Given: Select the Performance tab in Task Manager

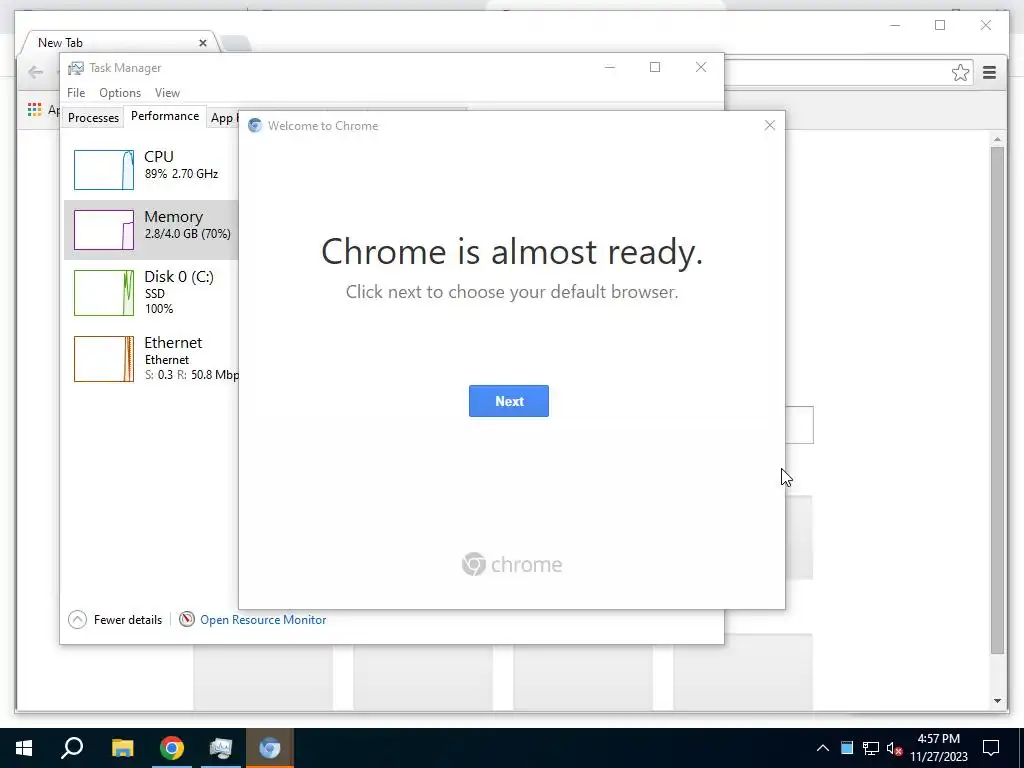Looking at the screenshot, I should coord(165,116).
